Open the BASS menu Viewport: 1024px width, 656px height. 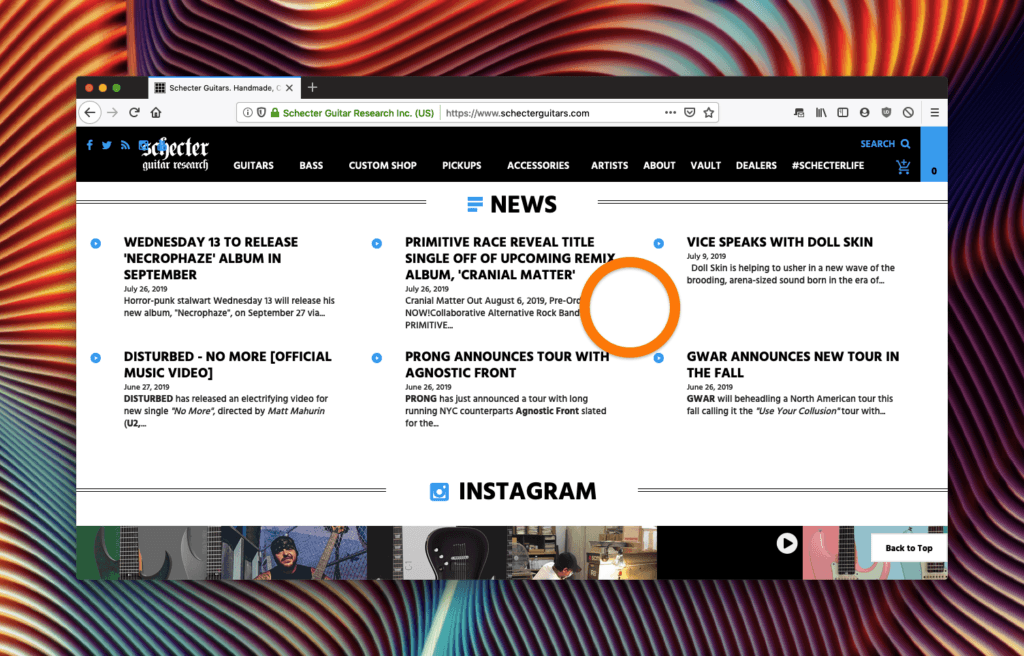[311, 165]
